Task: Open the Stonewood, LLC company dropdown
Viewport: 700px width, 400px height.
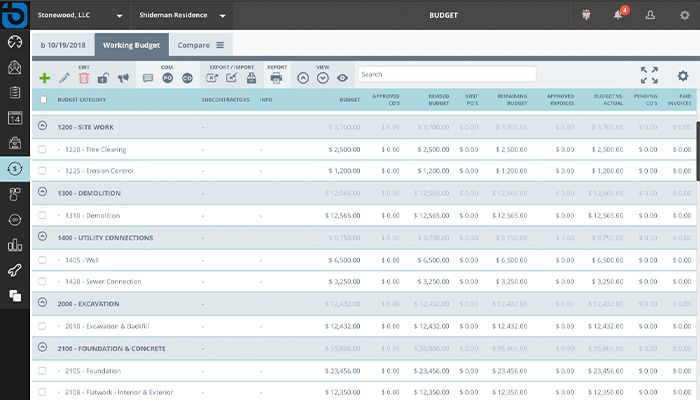Action: click(x=80, y=15)
